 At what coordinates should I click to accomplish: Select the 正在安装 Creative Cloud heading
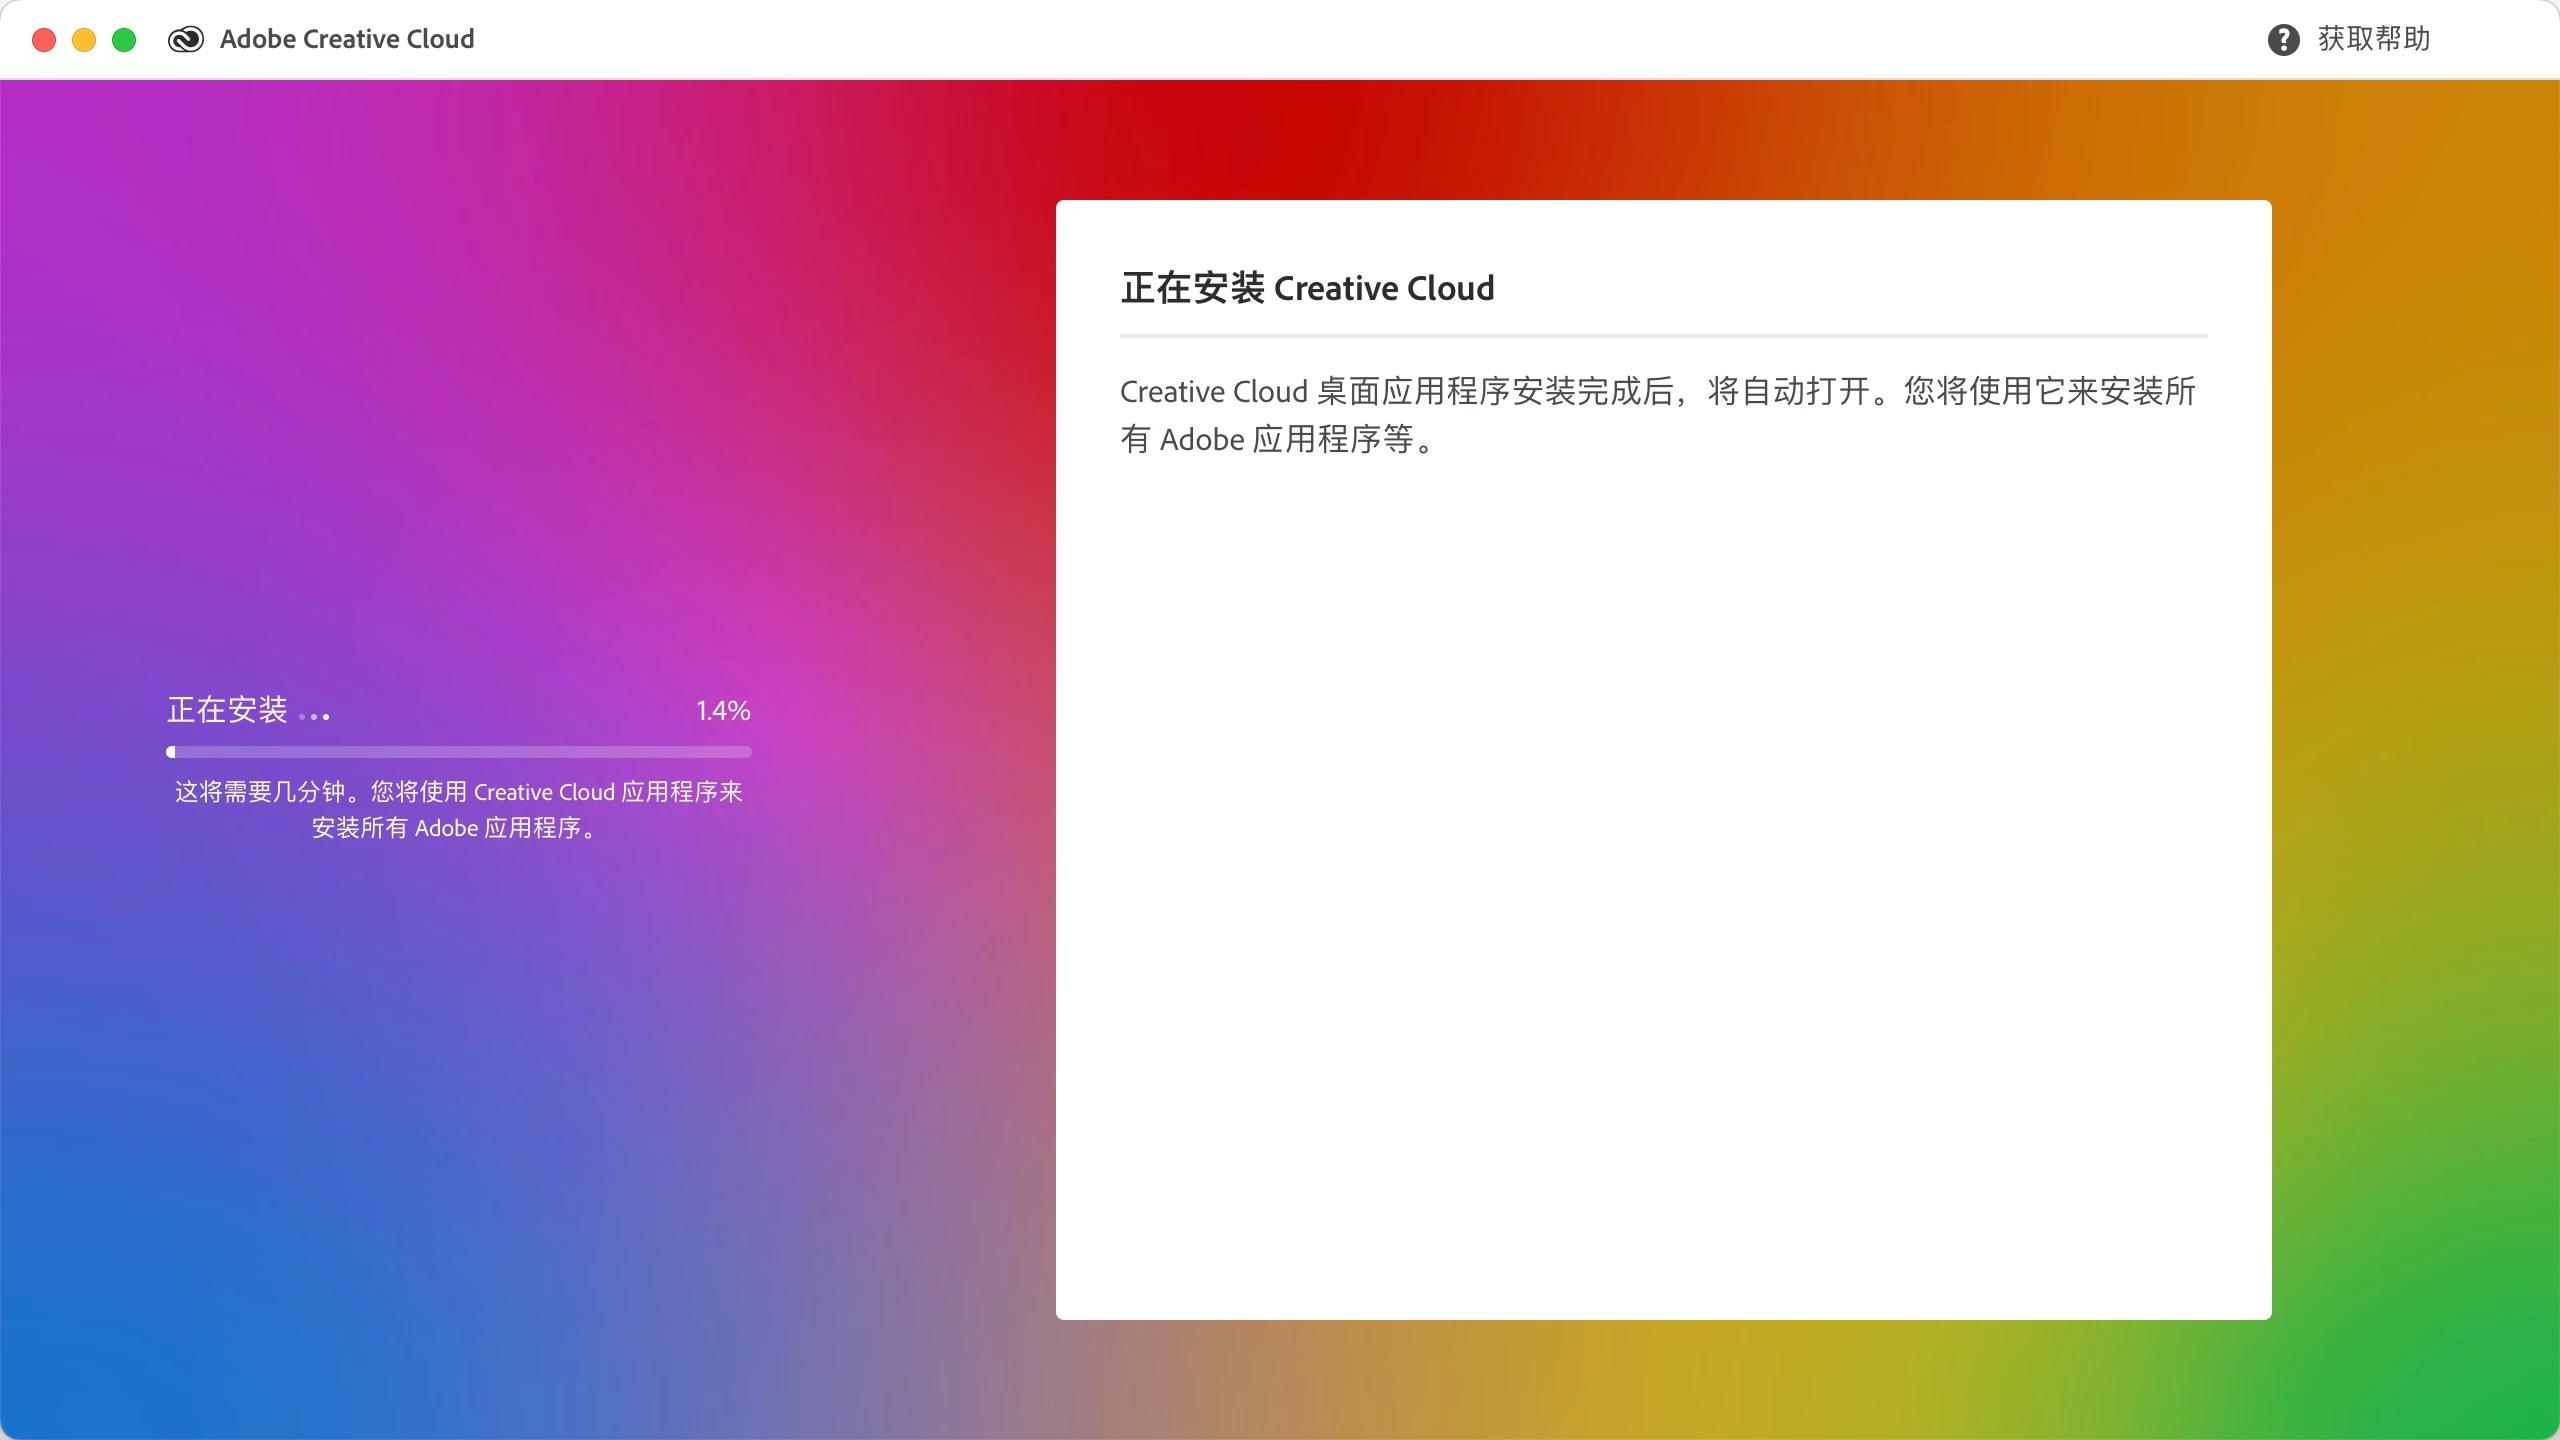pyautogui.click(x=1306, y=288)
